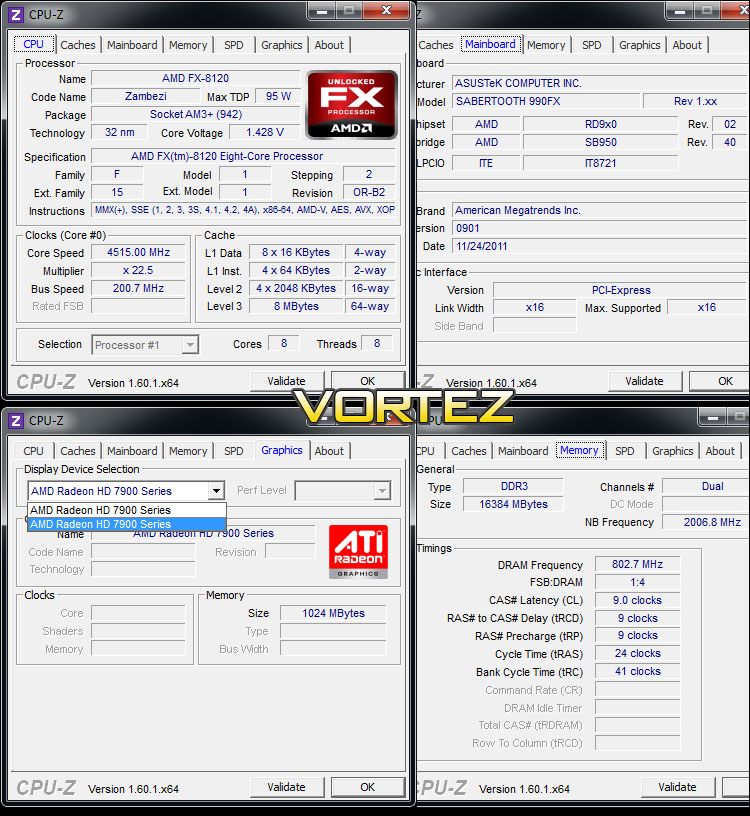
Task: Click the Level 3 8 MBytes cache value
Action: pos(296,307)
